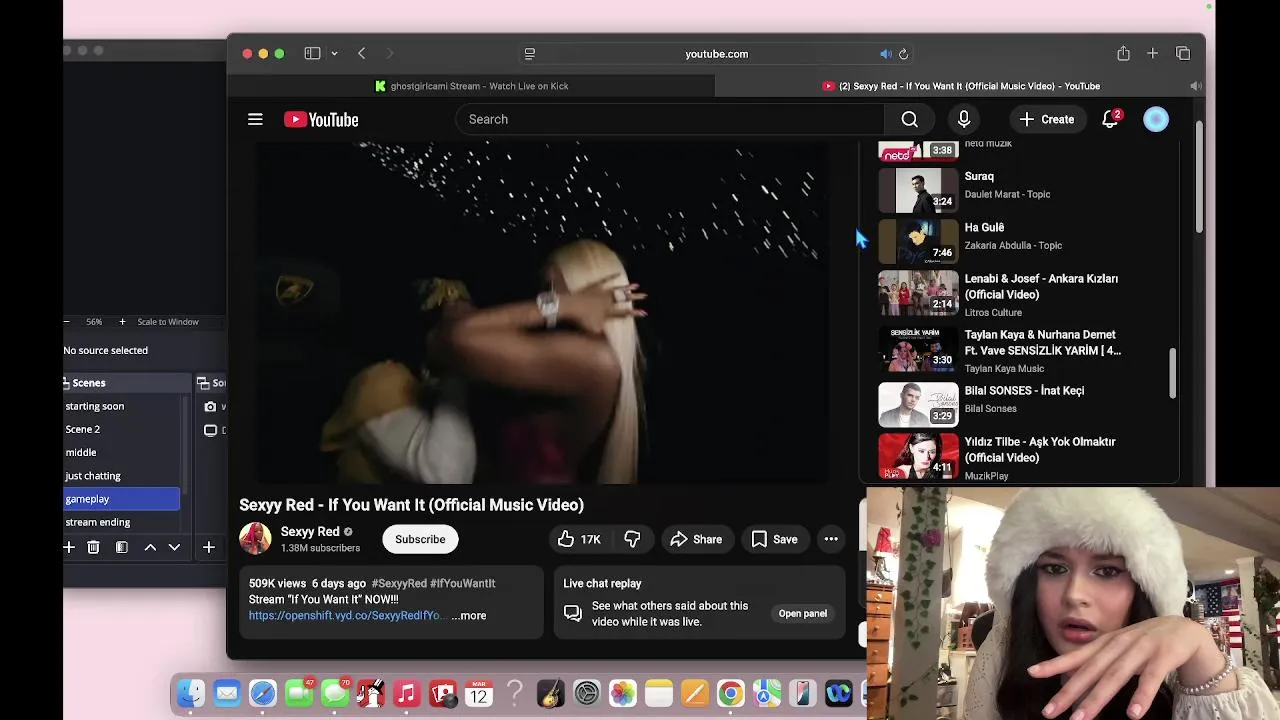Open a new Safari tab

coord(1152,53)
